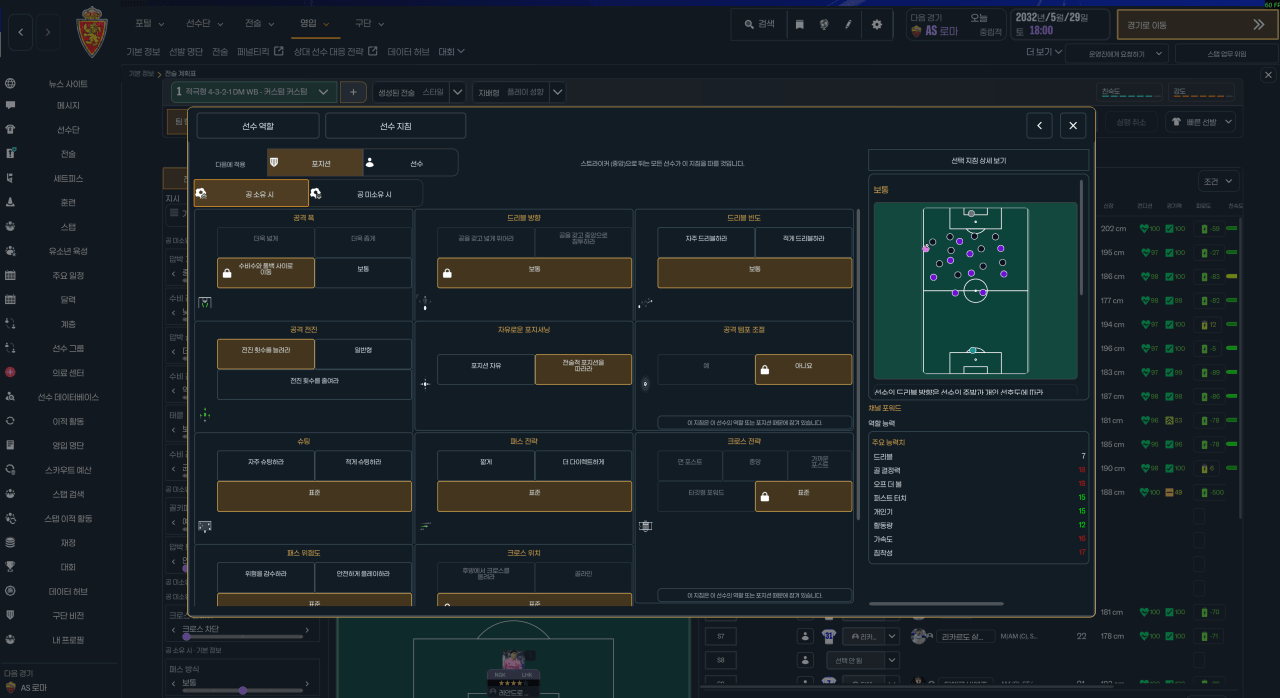The image size is (1280, 698).
Task: Click the Real Zaragoza club crest
Action: 96,32
